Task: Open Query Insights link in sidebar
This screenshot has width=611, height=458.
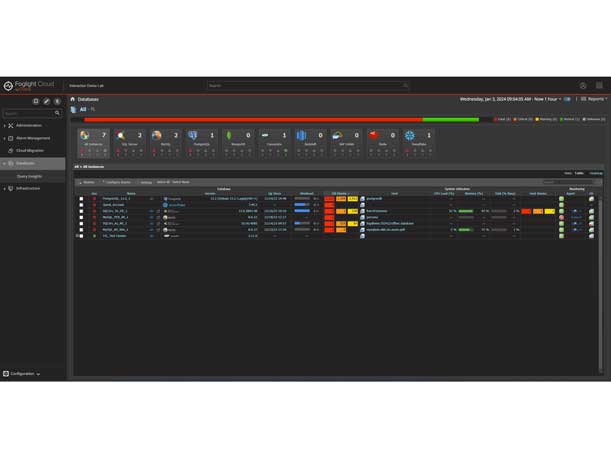Action: 29,175
